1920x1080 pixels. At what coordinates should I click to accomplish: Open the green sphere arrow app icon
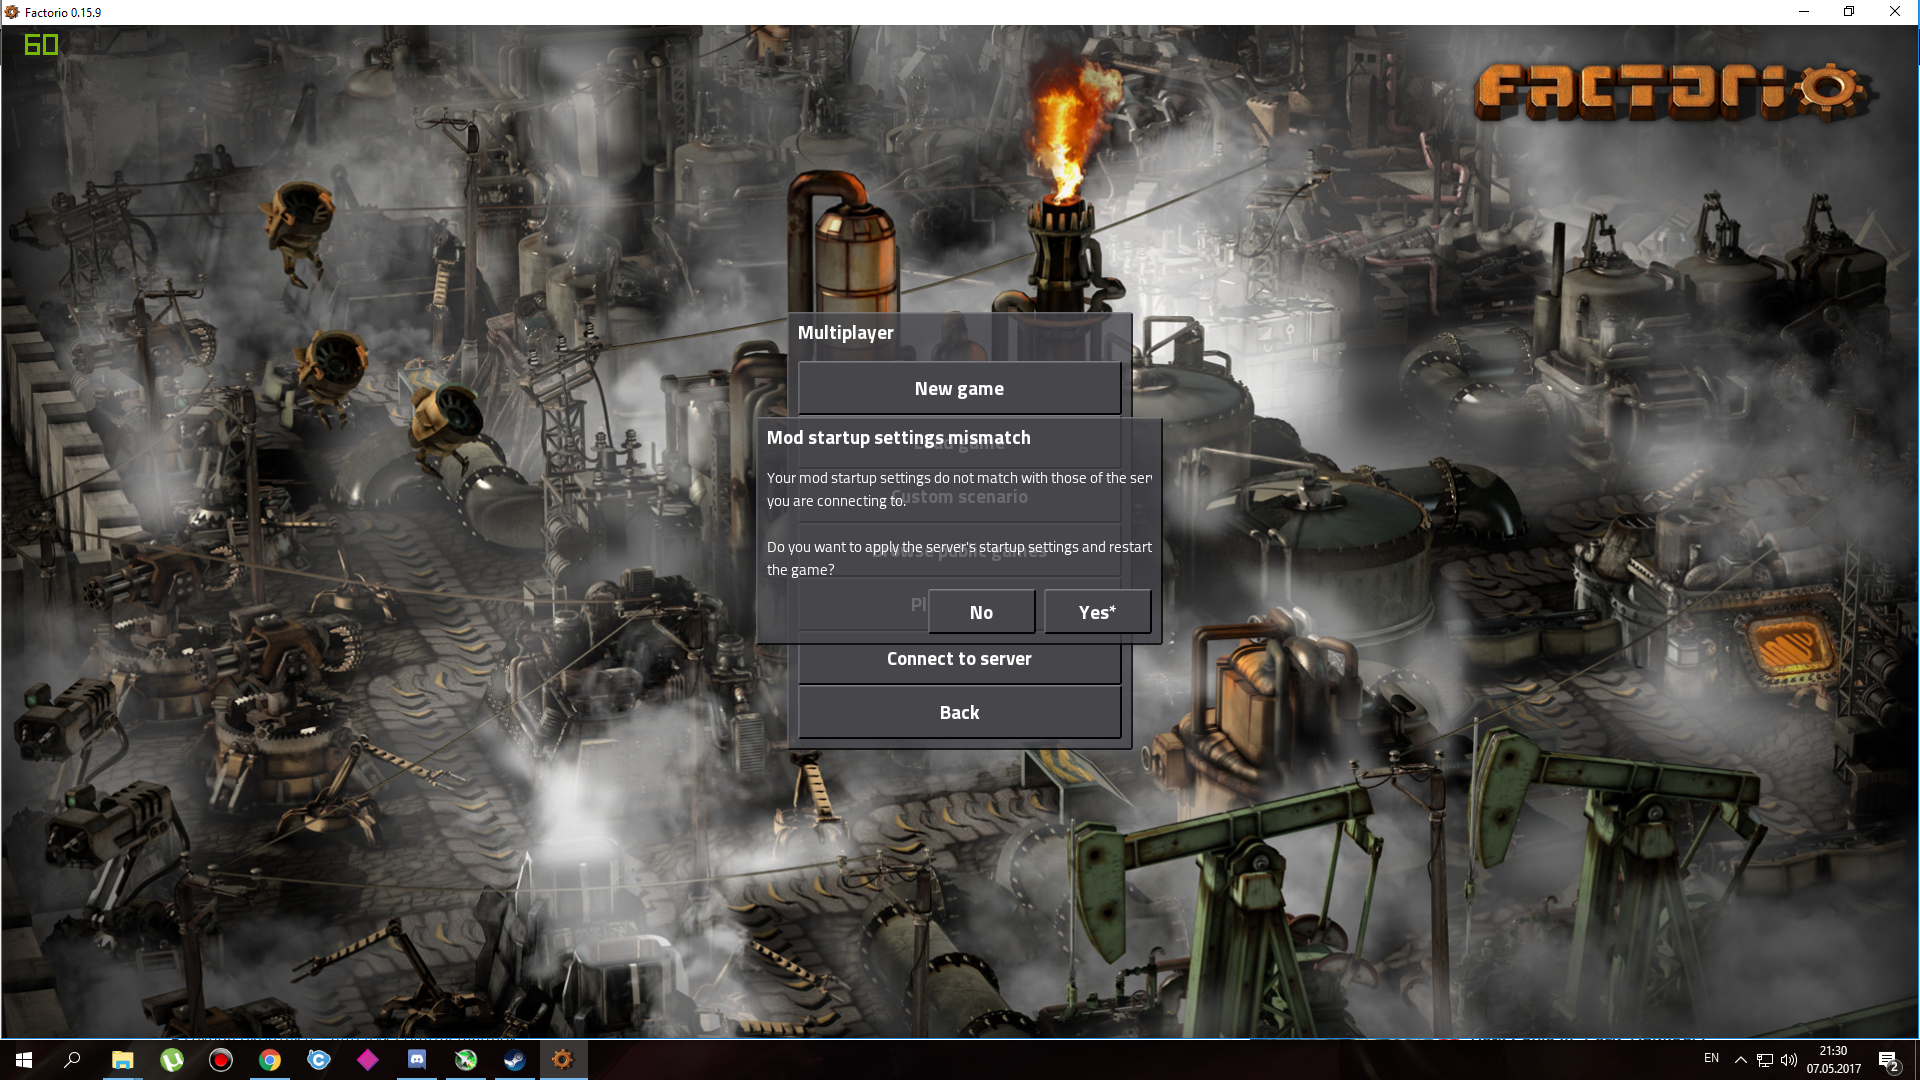[x=466, y=1060]
